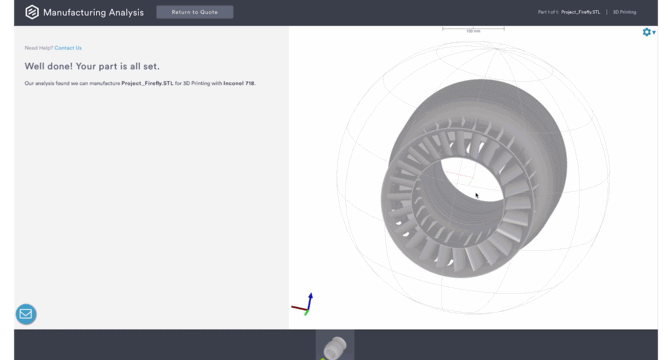Open the Contact Us link
This screenshot has height=360, width=670.
(68, 48)
